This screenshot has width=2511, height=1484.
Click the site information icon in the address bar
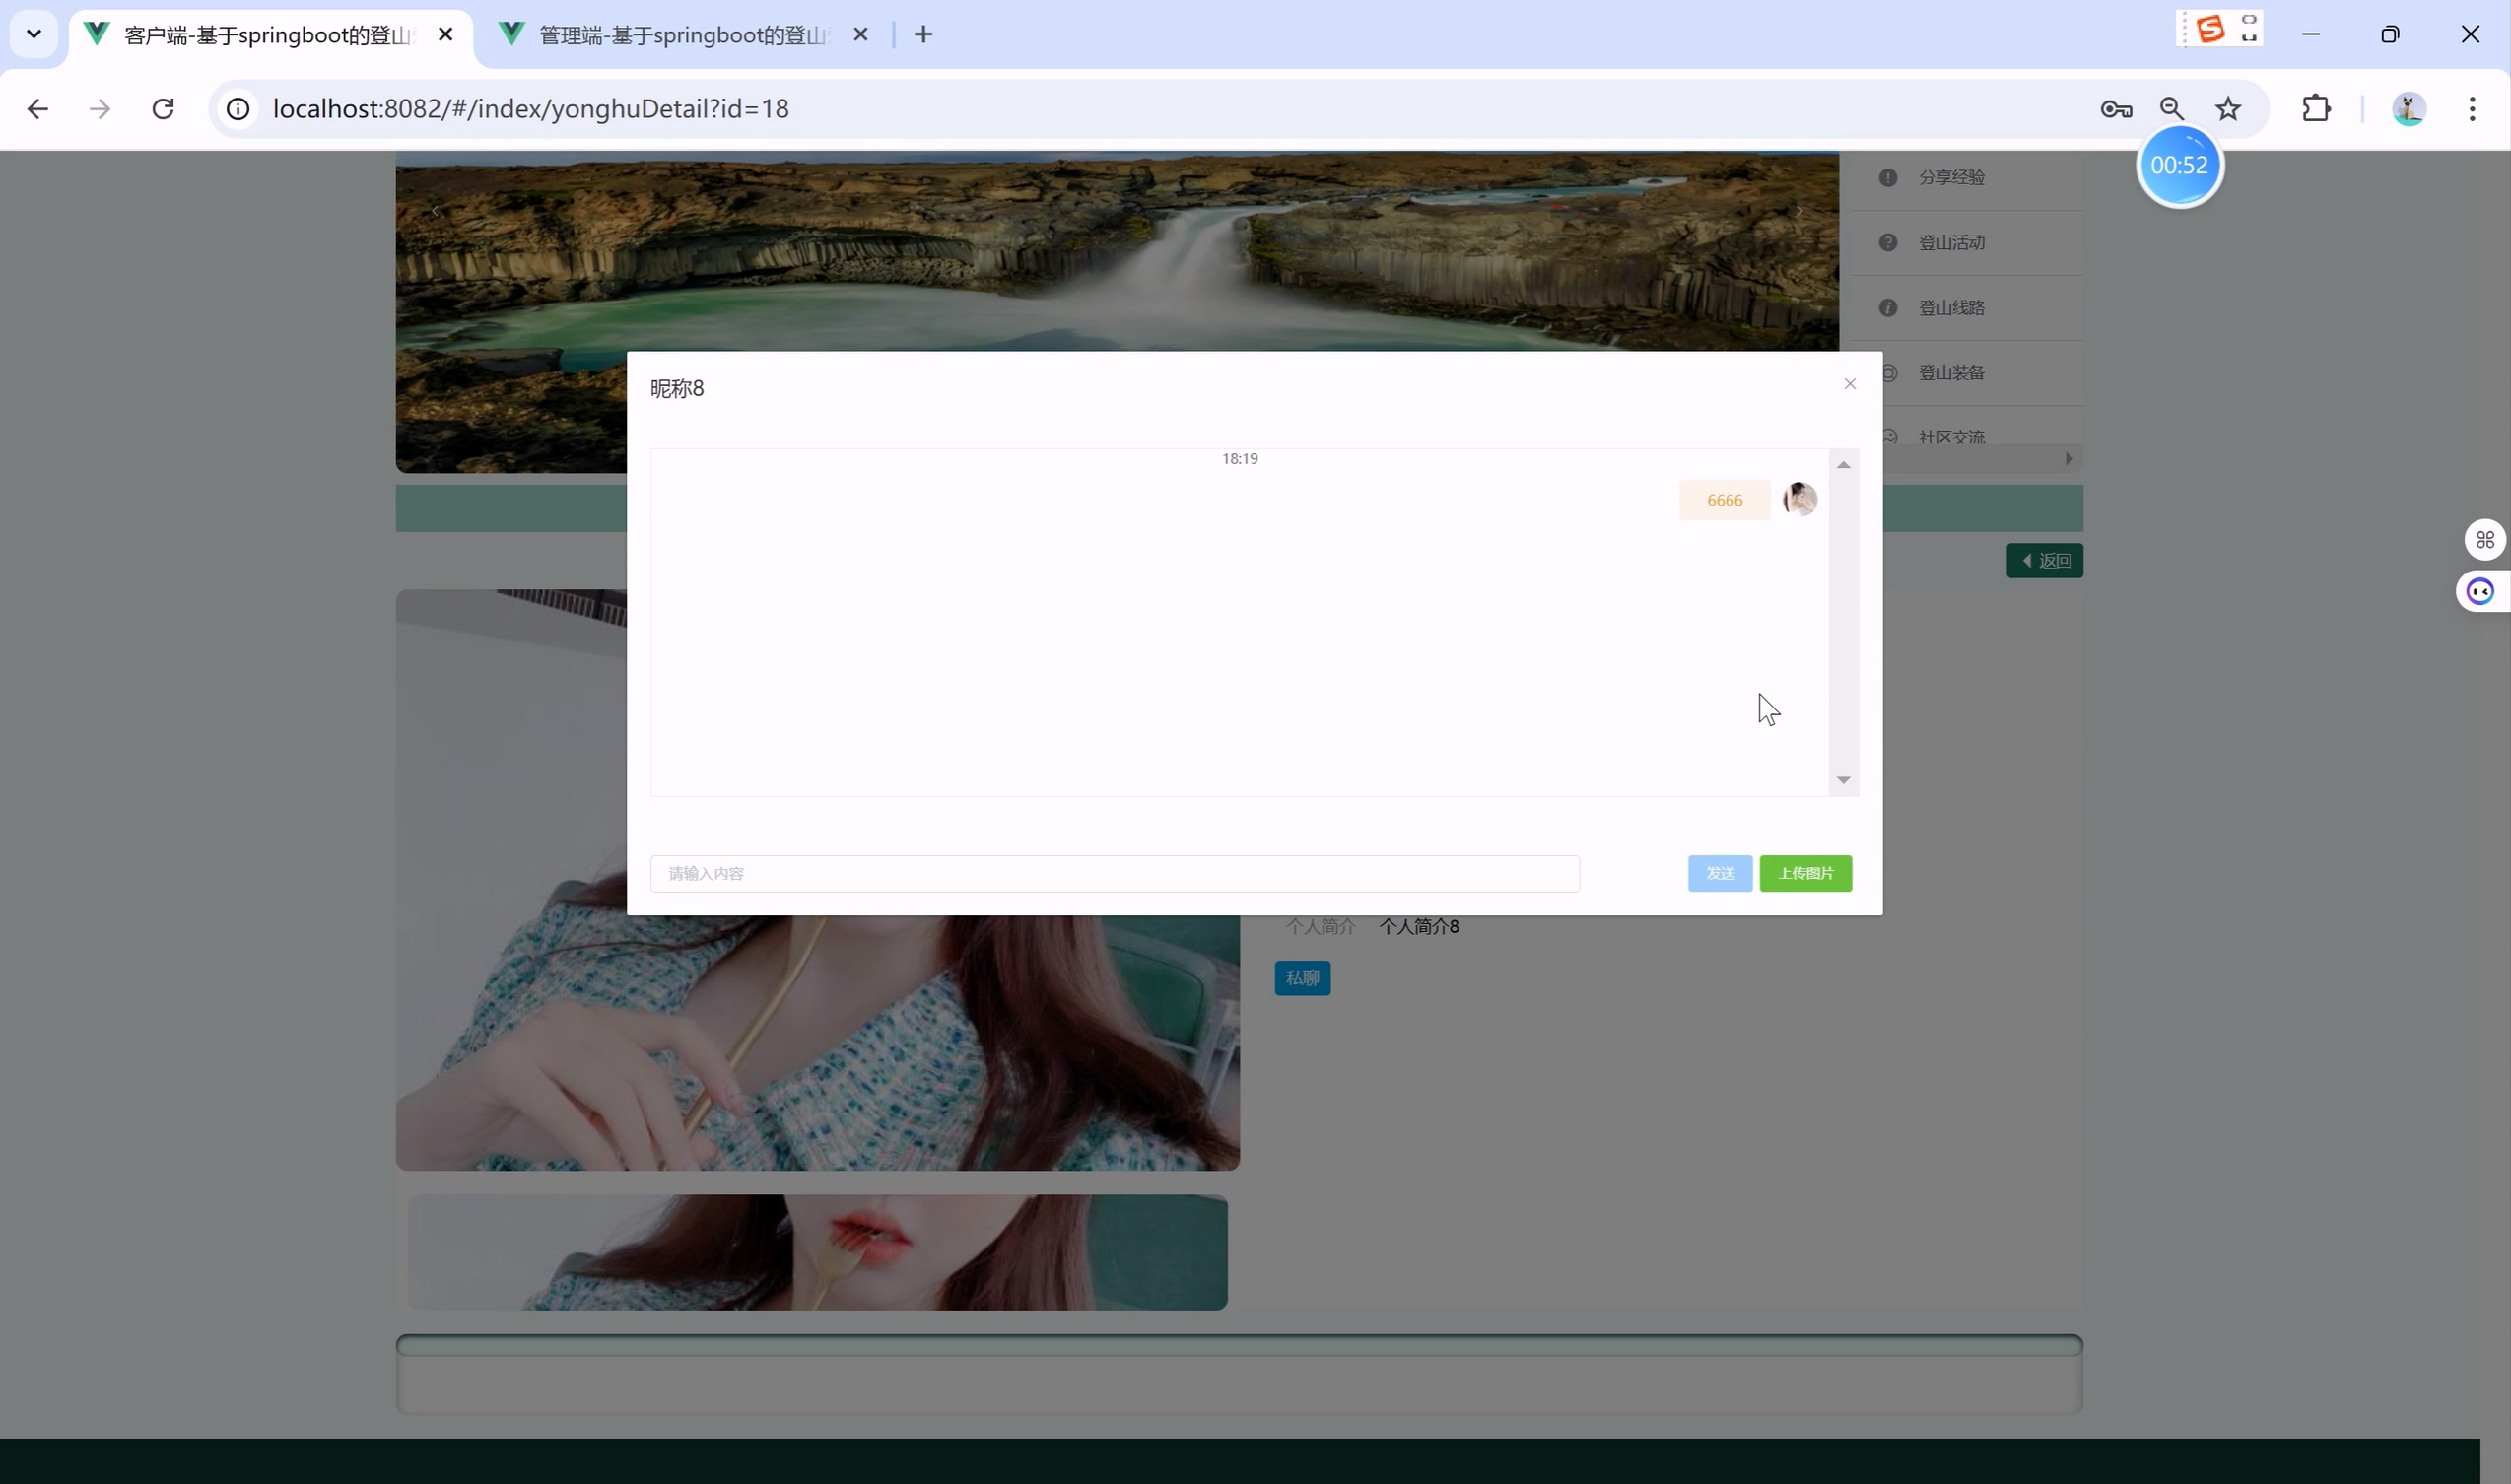pos(238,108)
